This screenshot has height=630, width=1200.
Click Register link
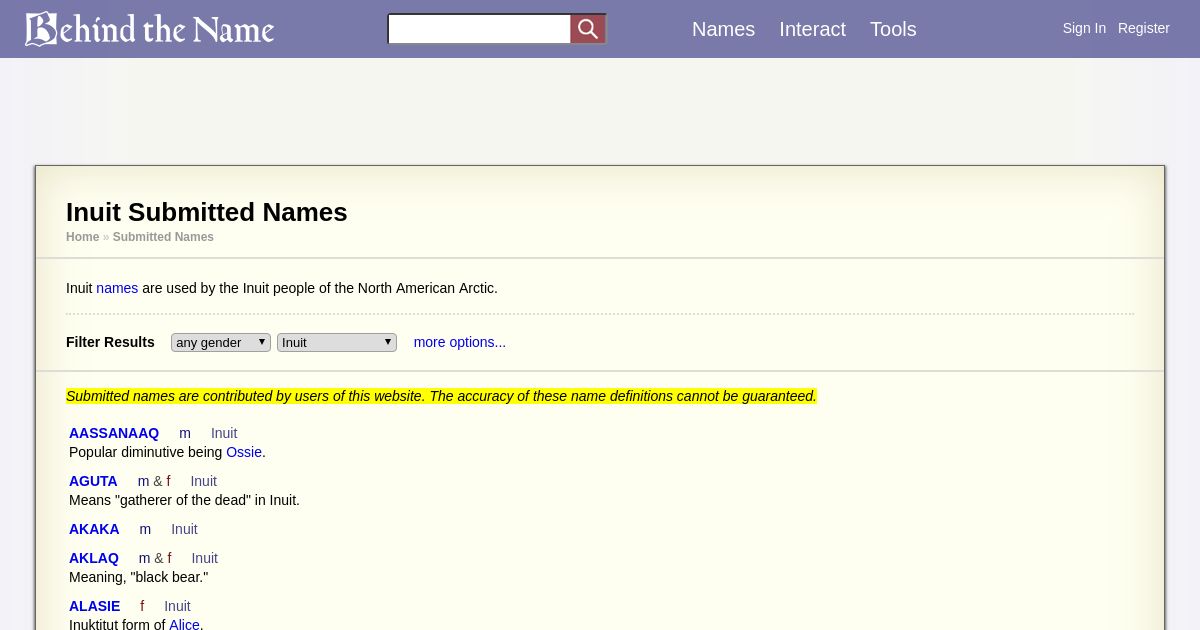pos(1143,28)
